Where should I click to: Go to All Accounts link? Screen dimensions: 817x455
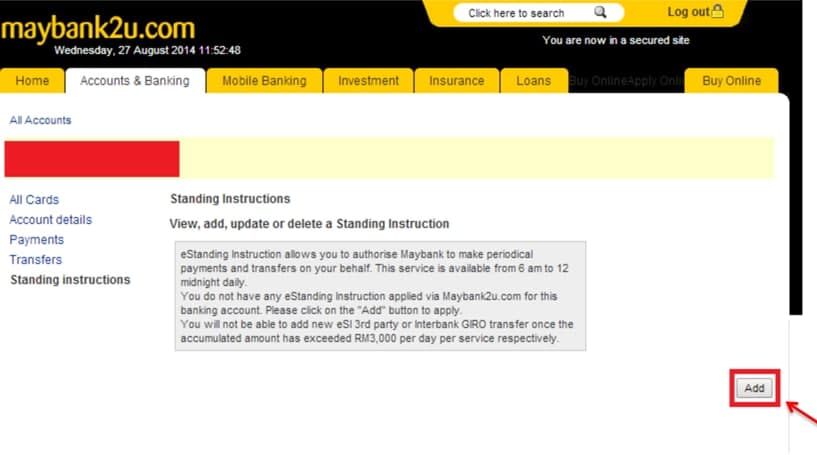[40, 120]
